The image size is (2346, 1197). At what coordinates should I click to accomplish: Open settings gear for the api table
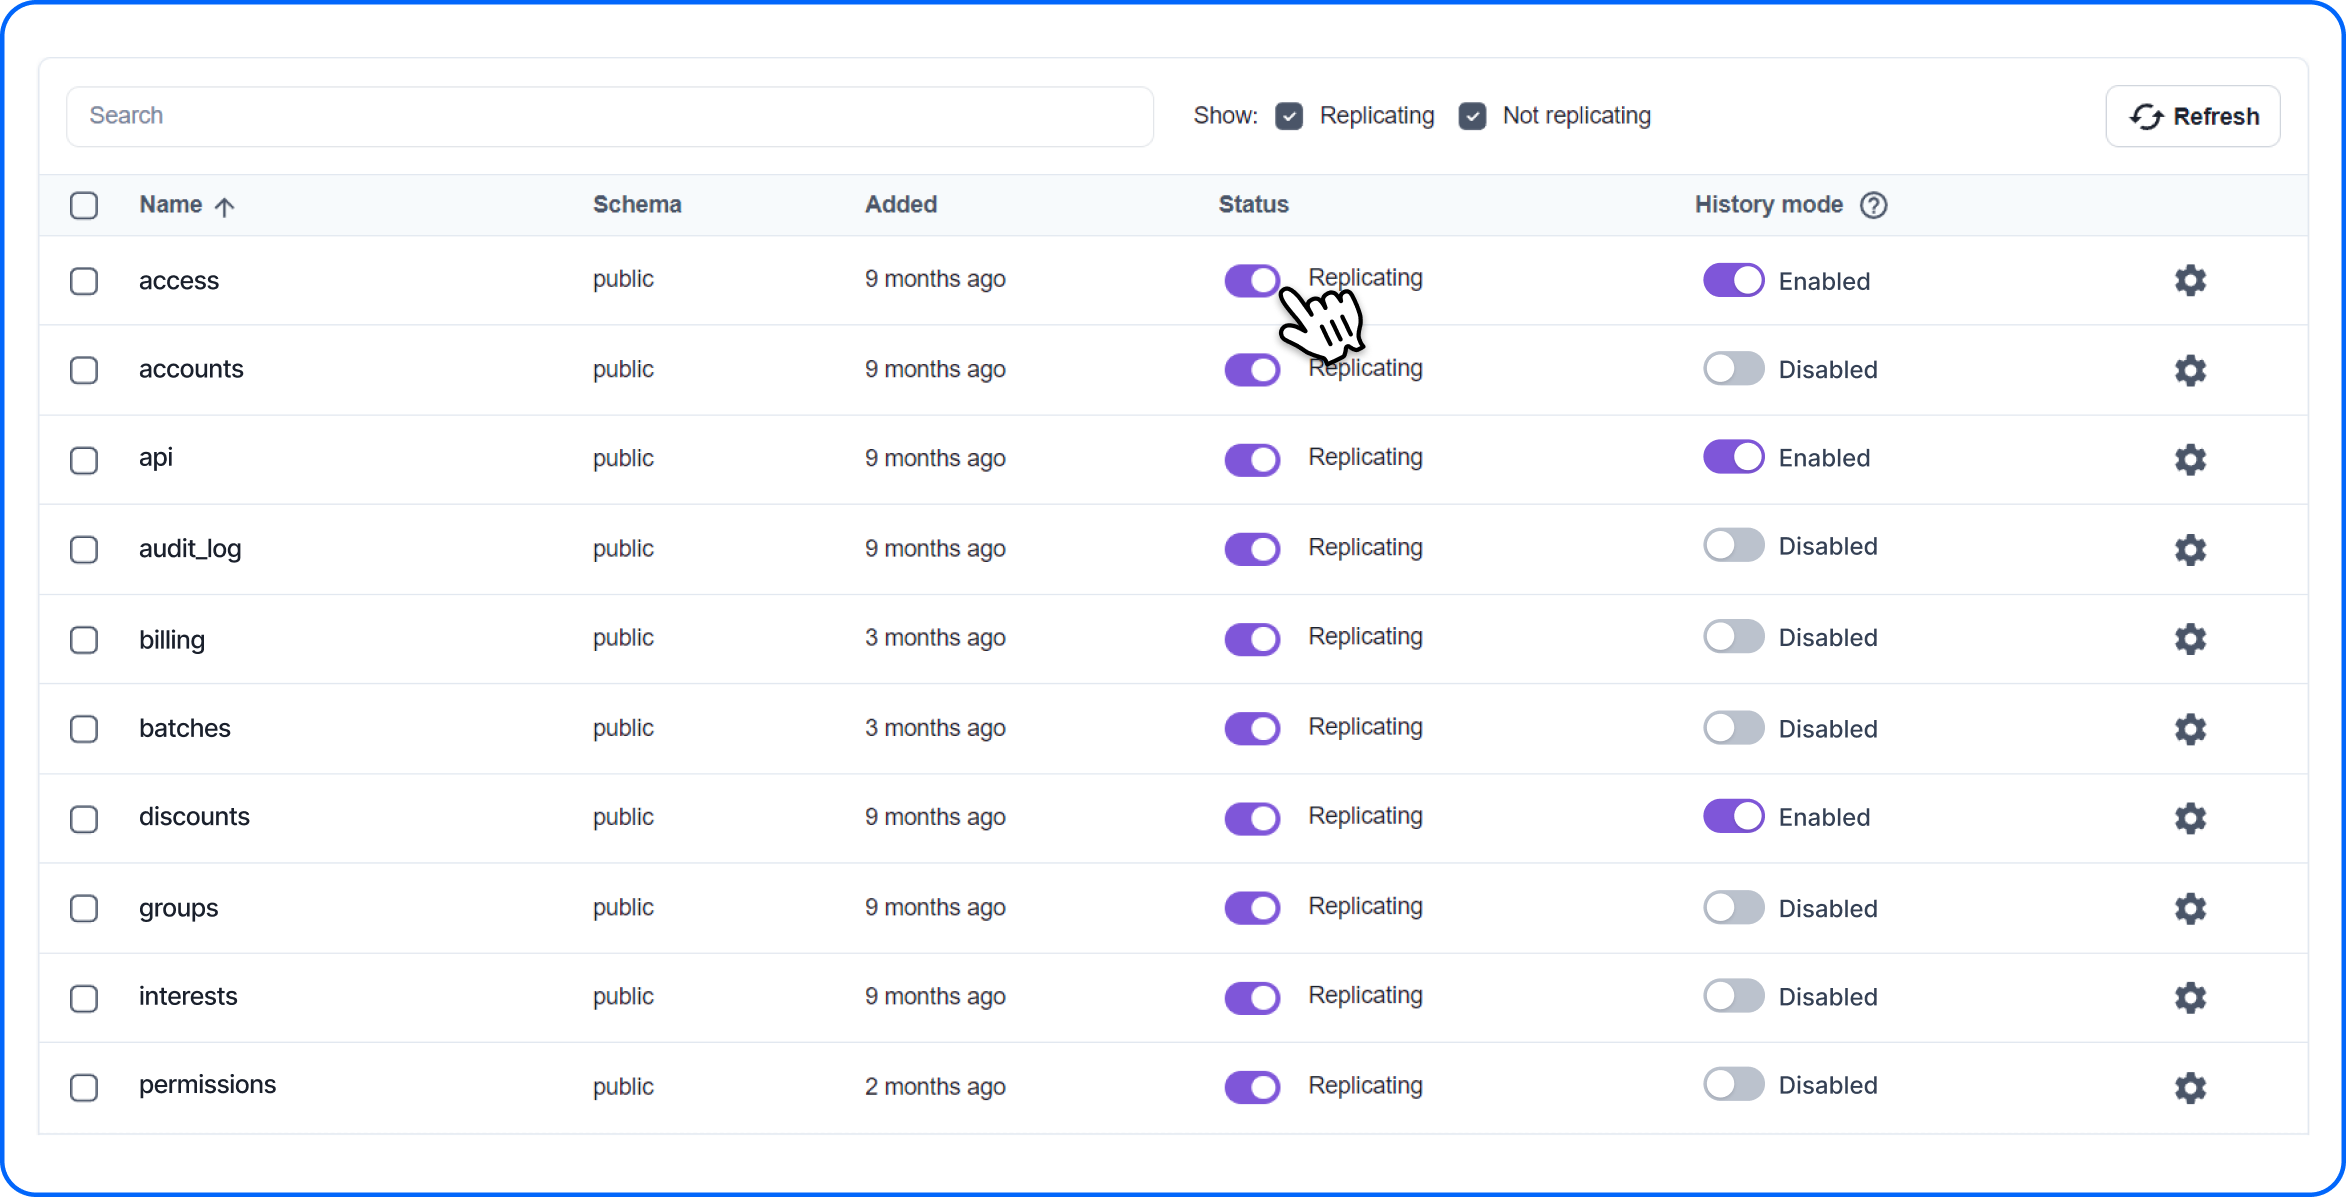(x=2190, y=460)
